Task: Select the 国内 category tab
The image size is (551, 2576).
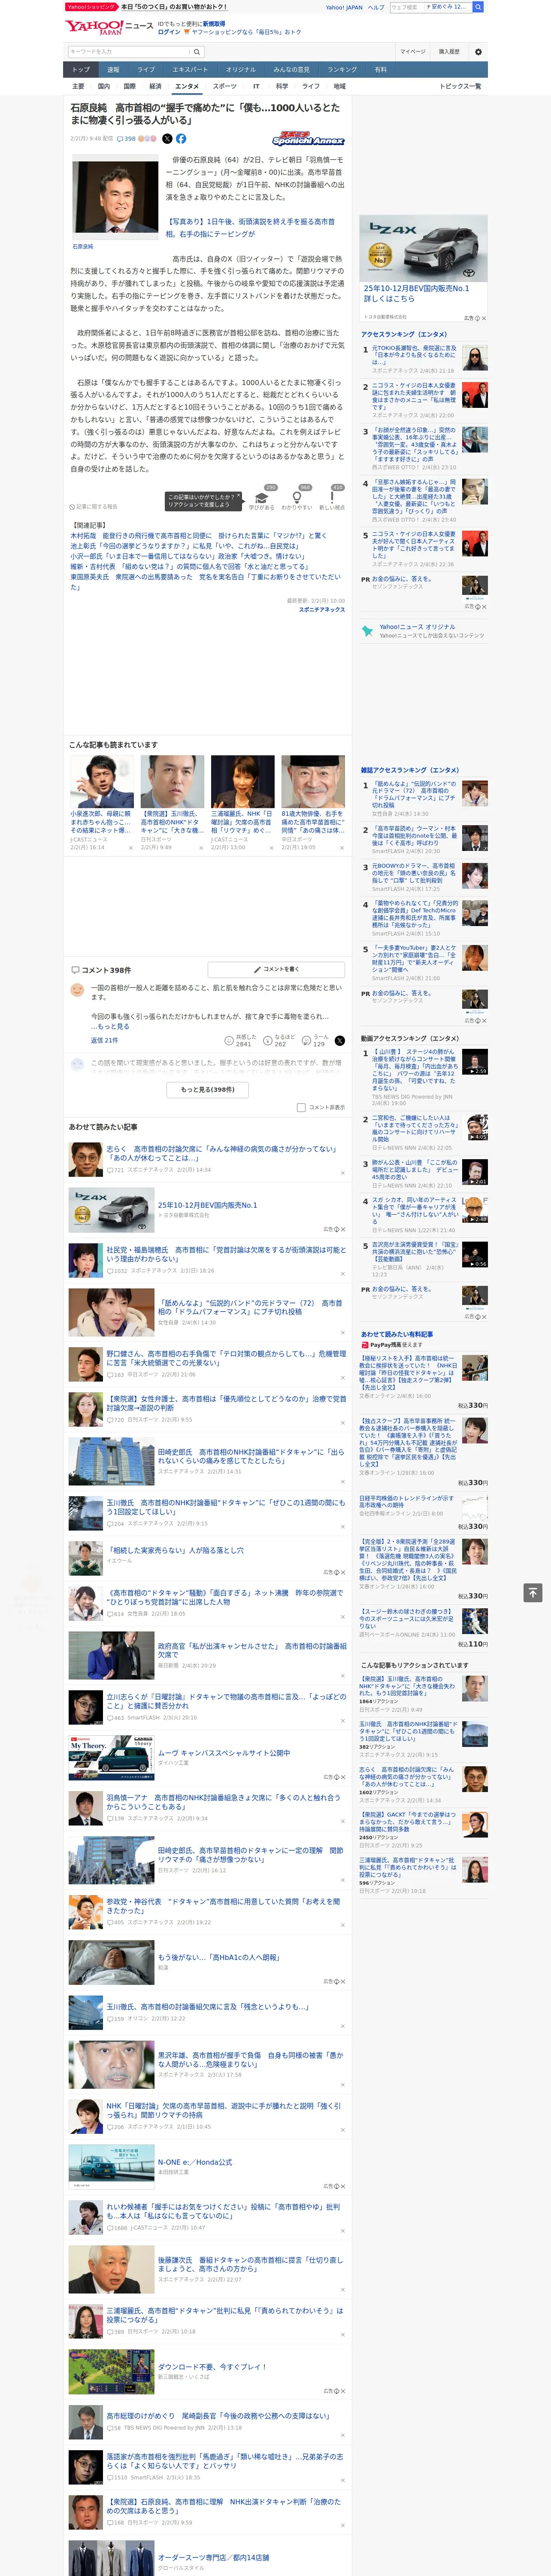Action: [x=104, y=86]
